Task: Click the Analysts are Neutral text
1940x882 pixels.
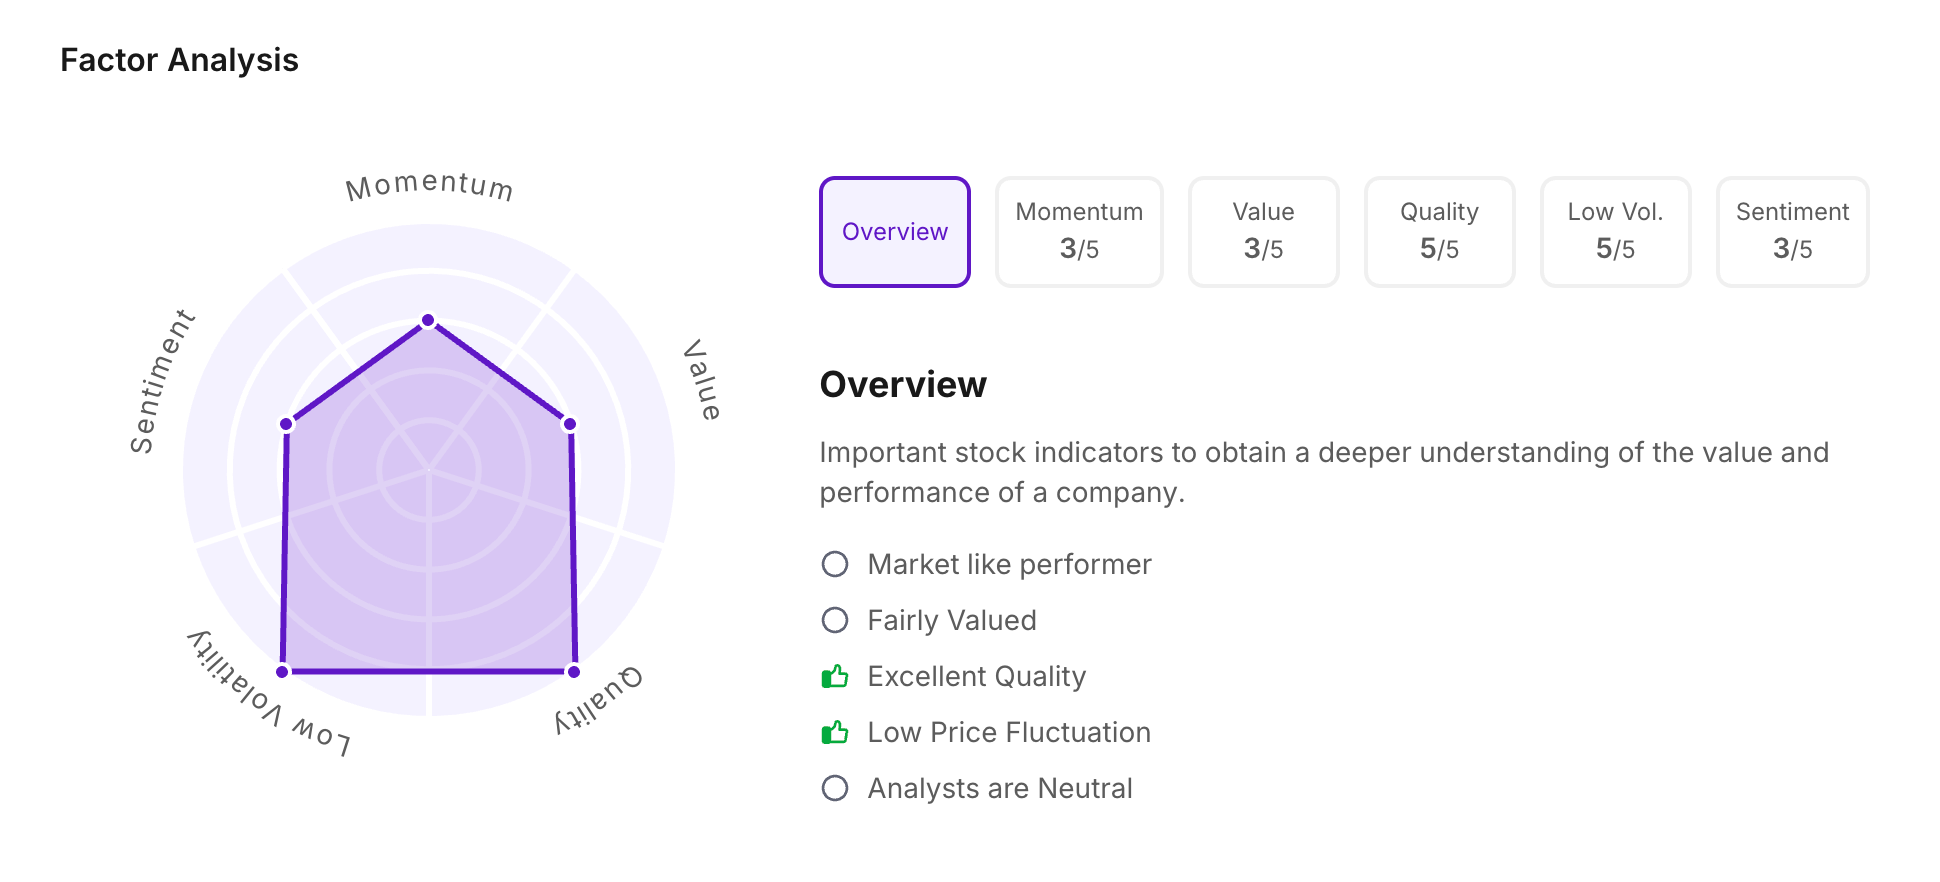Action: click(999, 789)
